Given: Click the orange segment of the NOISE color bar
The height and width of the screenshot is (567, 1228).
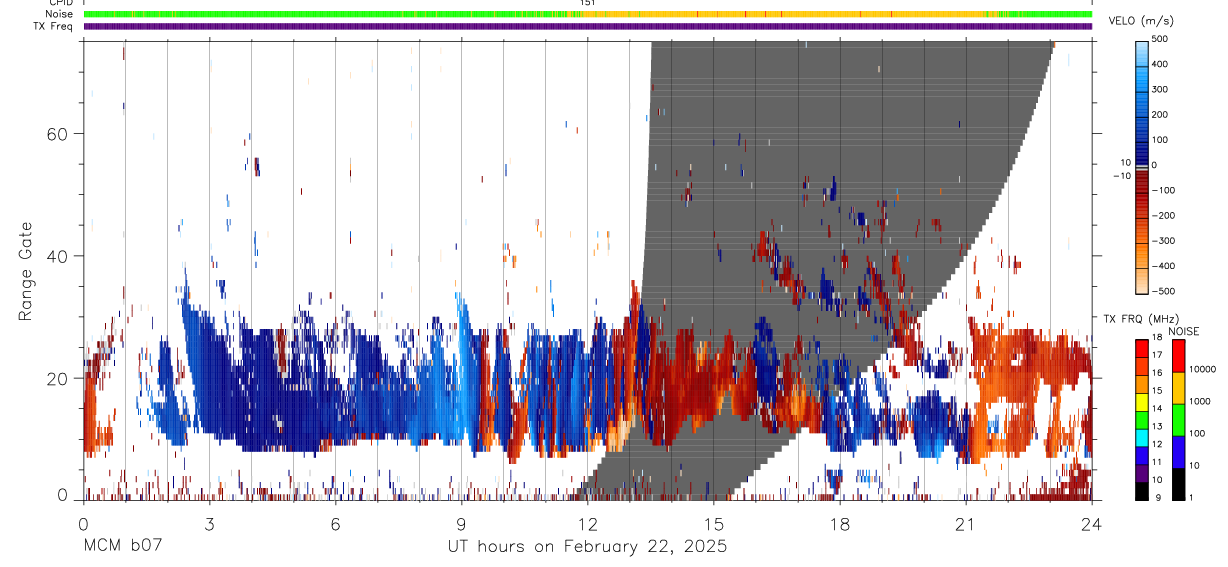Looking at the screenshot, I should (x=1177, y=387).
